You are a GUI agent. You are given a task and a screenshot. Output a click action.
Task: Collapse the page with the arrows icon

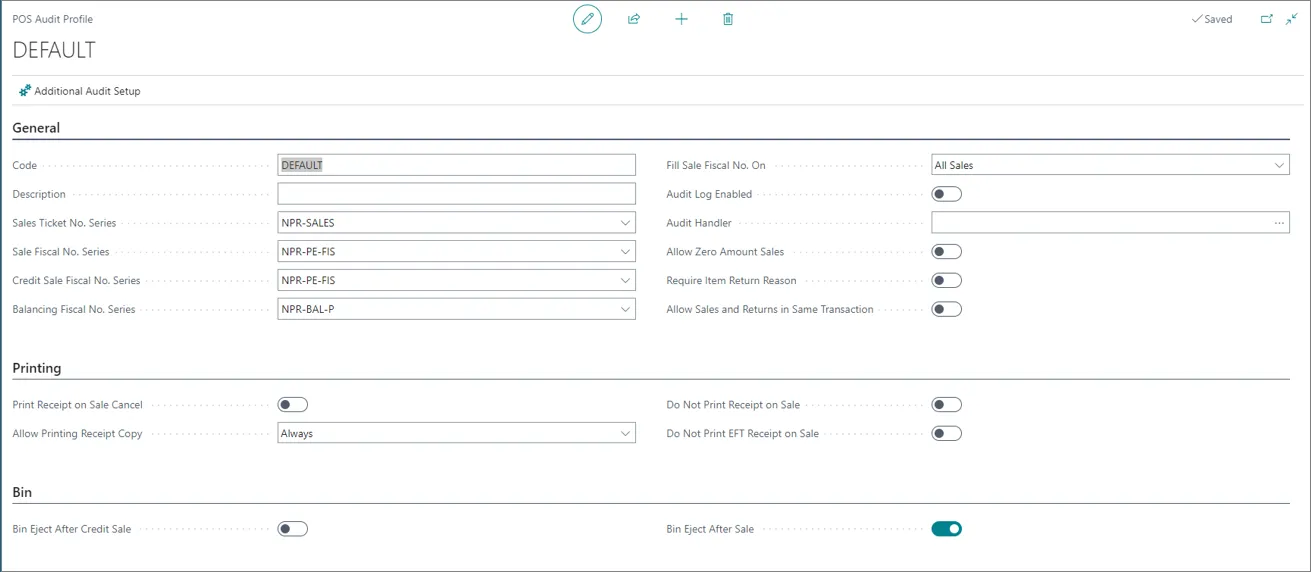pyautogui.click(x=1292, y=19)
